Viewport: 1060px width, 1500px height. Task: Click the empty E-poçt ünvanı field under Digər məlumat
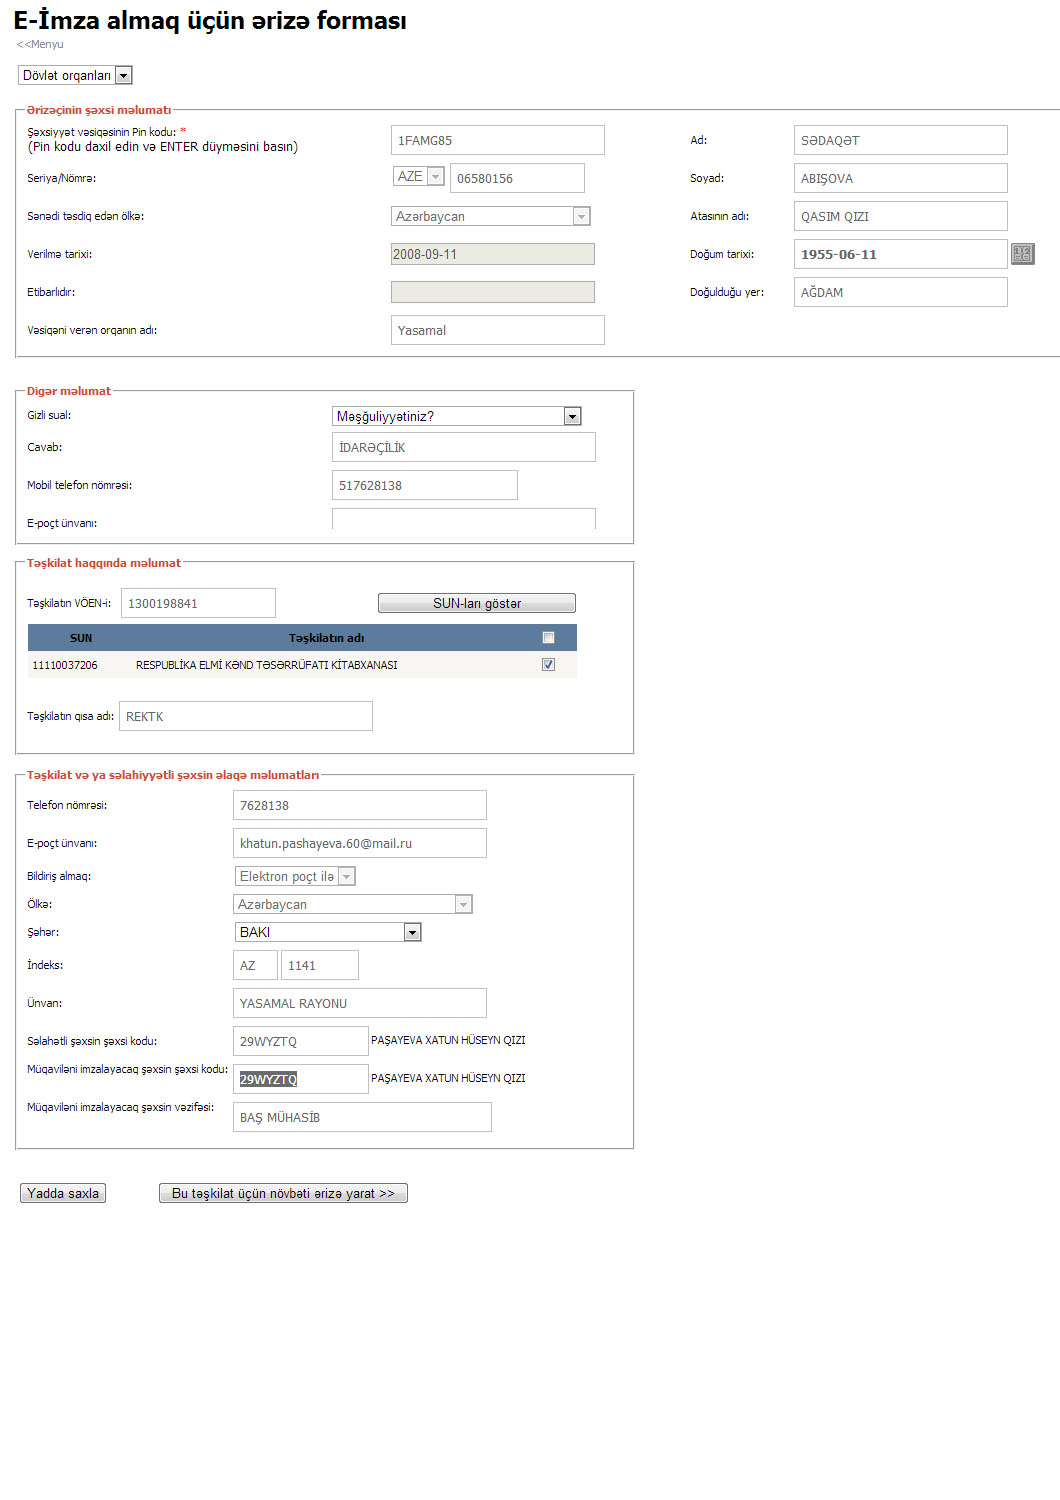[x=464, y=519]
